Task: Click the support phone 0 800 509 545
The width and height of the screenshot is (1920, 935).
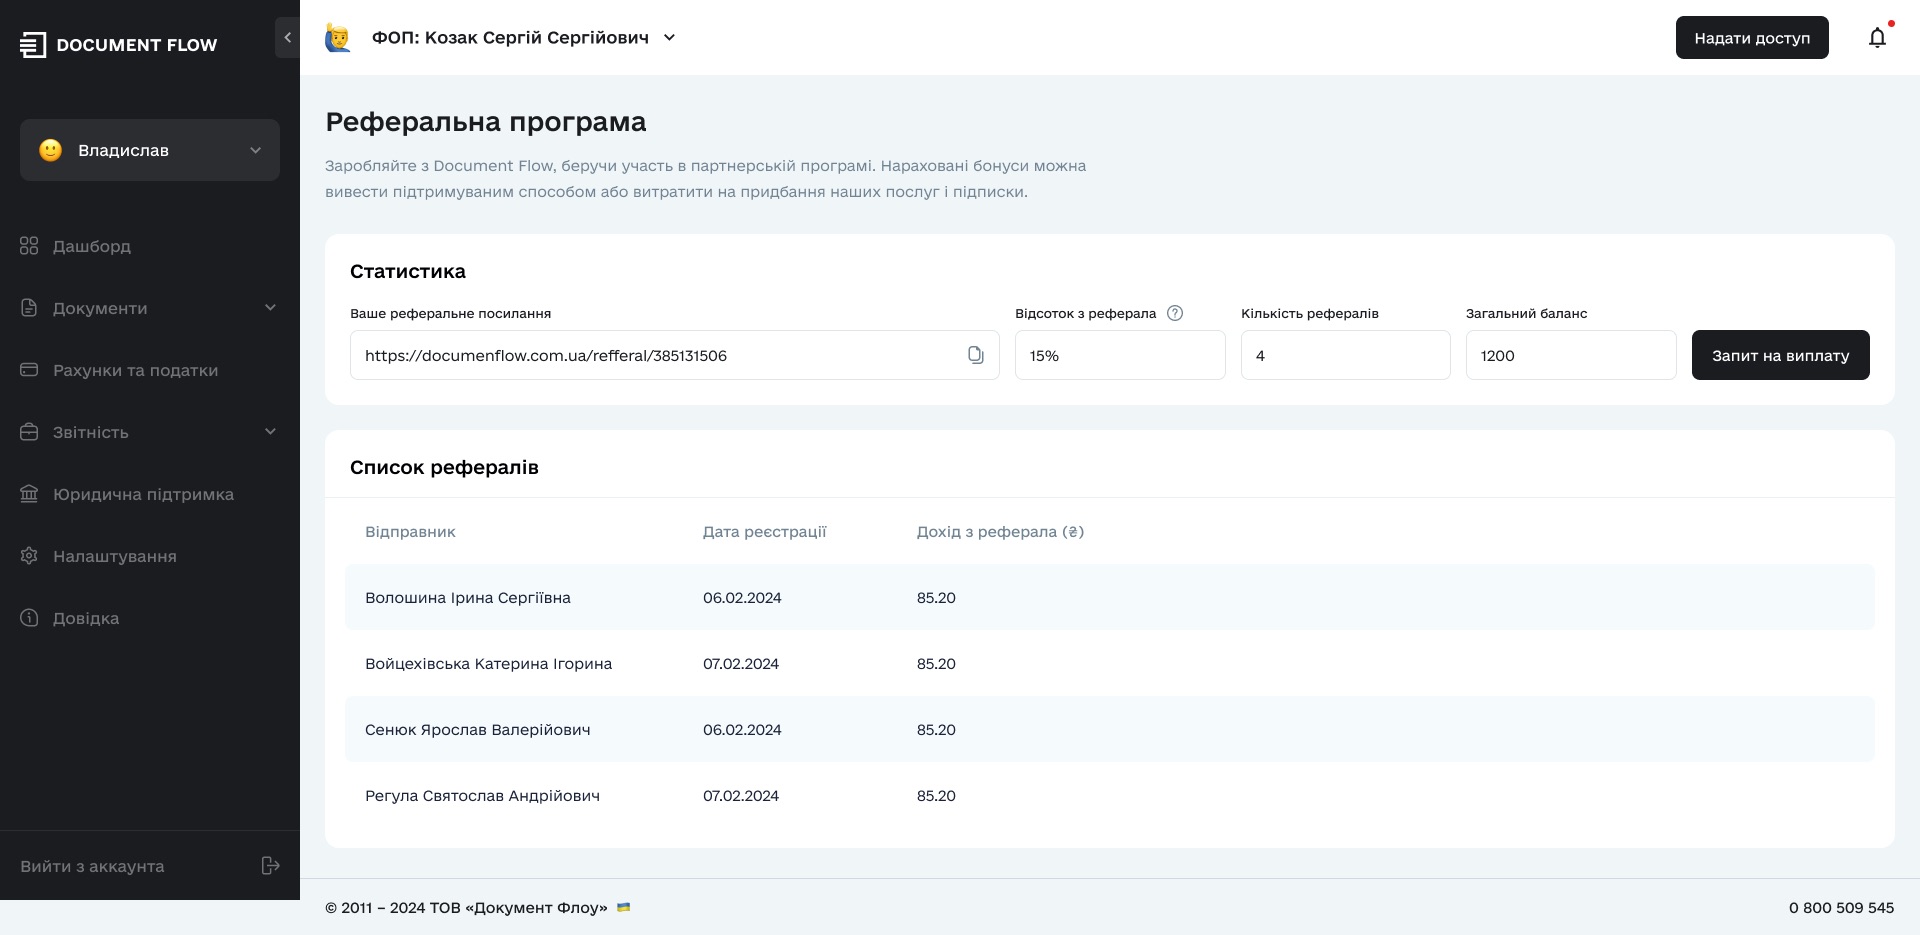Action: pyautogui.click(x=1841, y=908)
